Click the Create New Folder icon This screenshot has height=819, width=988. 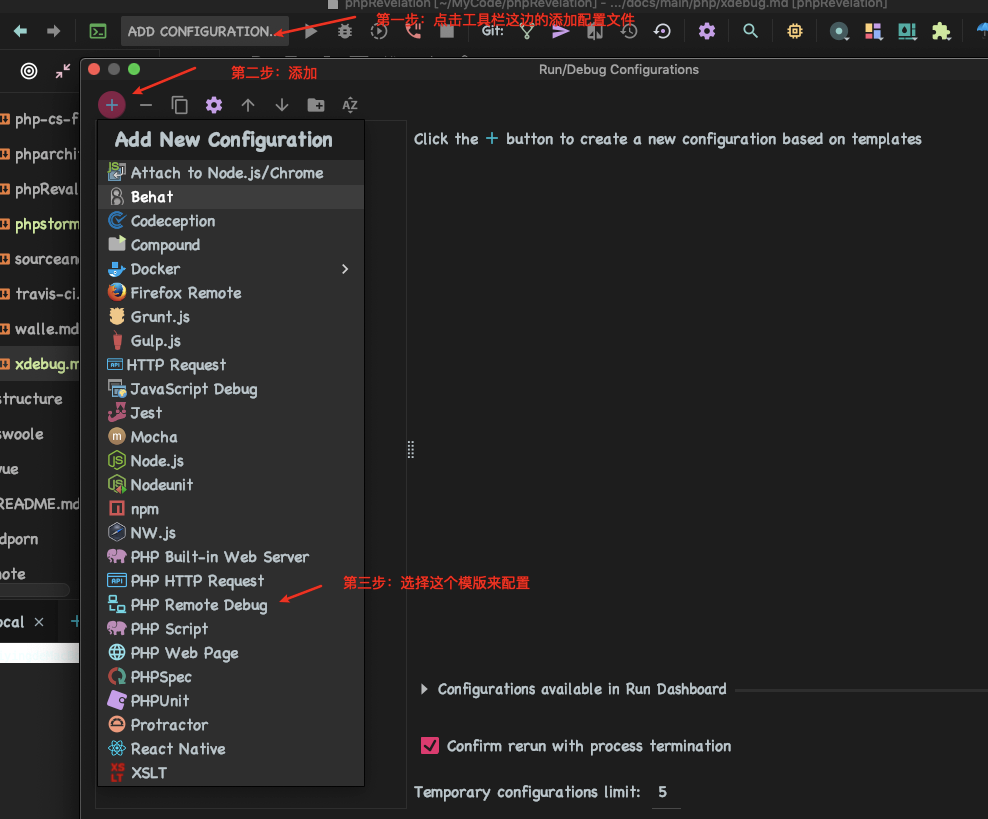(316, 105)
